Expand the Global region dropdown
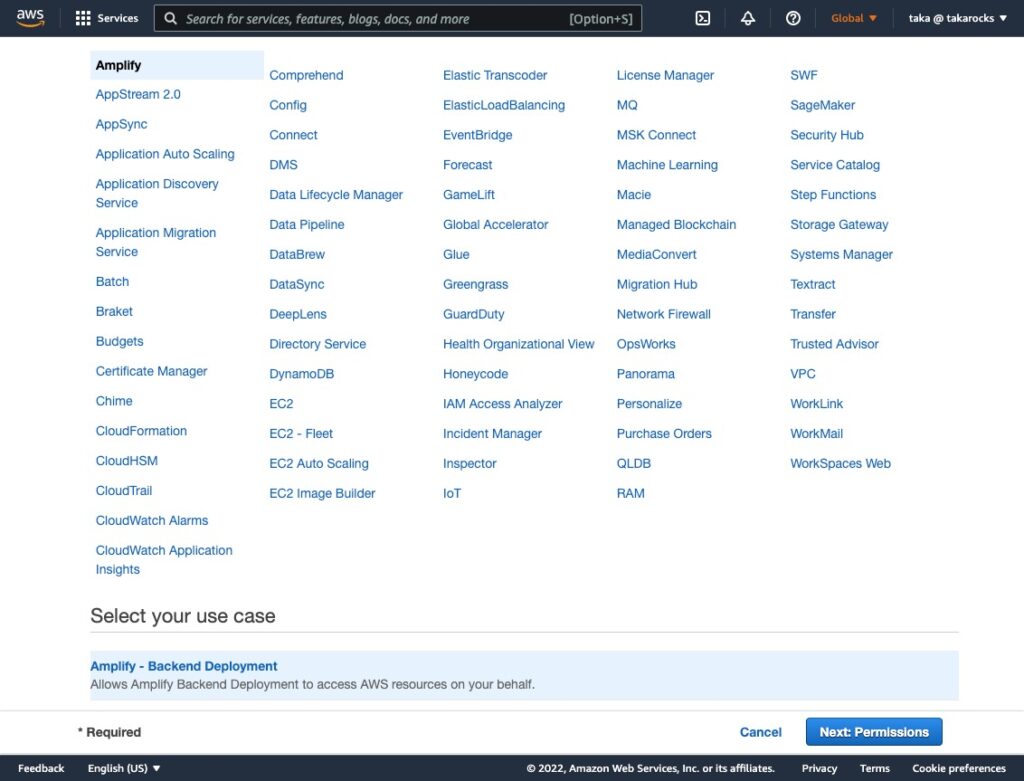This screenshot has width=1024, height=781. pos(854,18)
